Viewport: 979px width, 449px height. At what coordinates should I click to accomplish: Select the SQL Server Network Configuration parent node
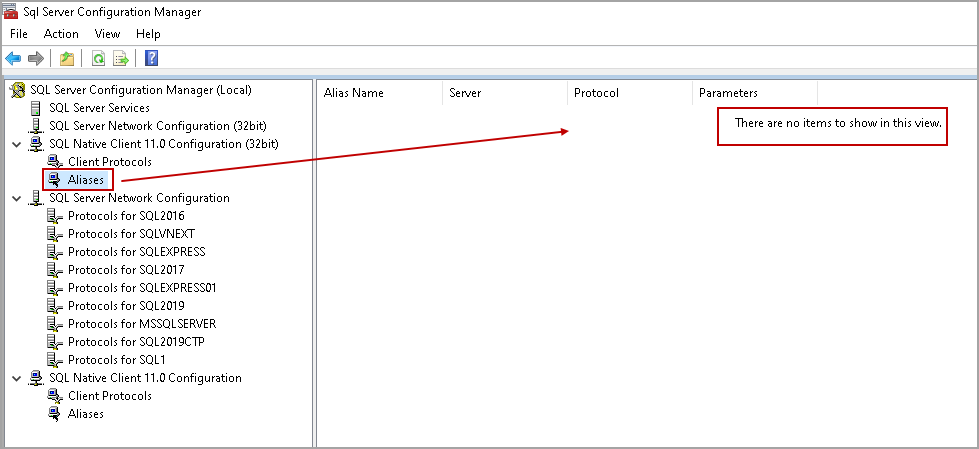pyautogui.click(x=139, y=198)
